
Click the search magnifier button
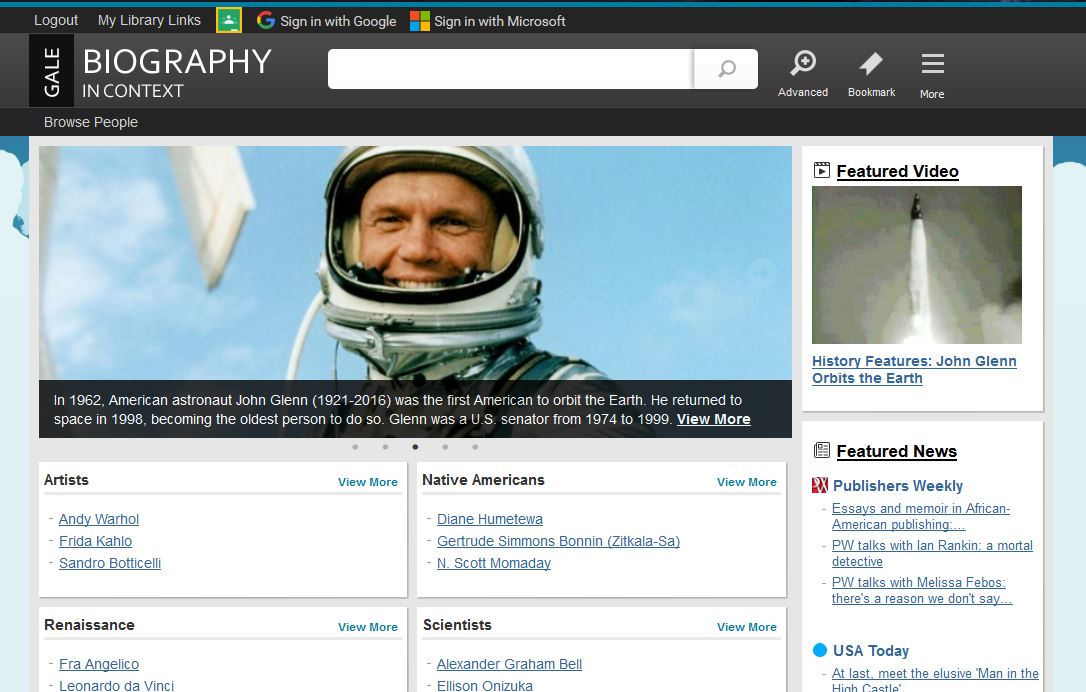[x=726, y=69]
